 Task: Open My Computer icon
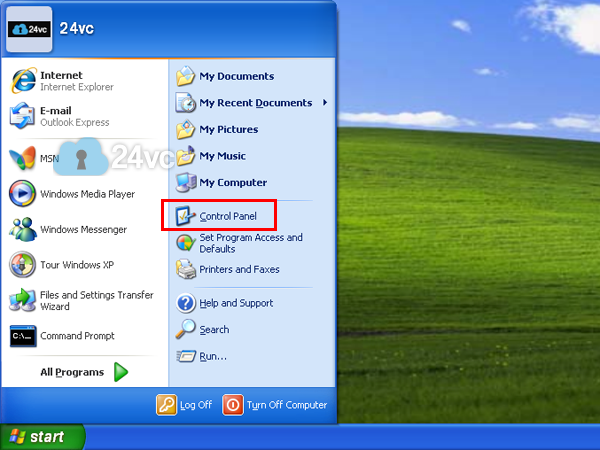[186, 182]
